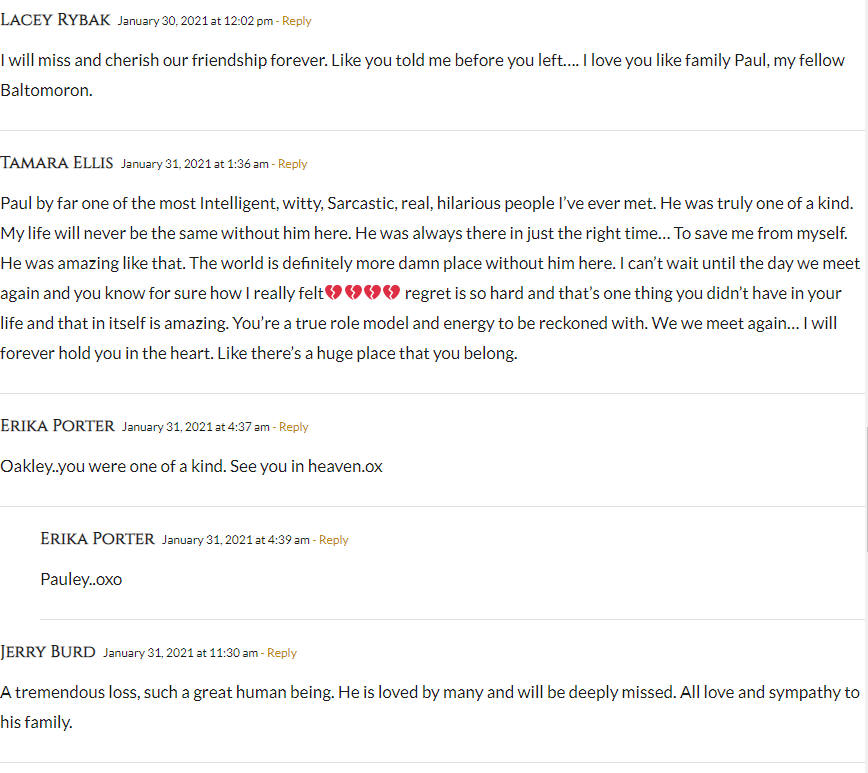Click the January 31, 2021 1:36 am timestamp

click(195, 164)
